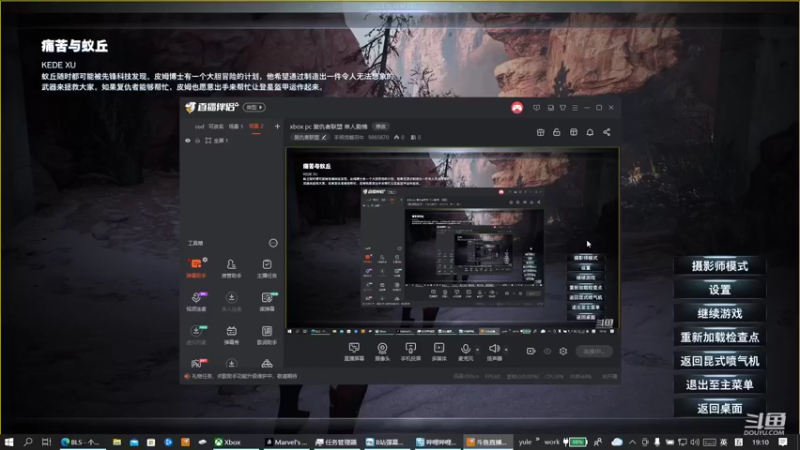Choose 返回桌面 in game menu
The image size is (800, 450).
pyautogui.click(x=719, y=408)
